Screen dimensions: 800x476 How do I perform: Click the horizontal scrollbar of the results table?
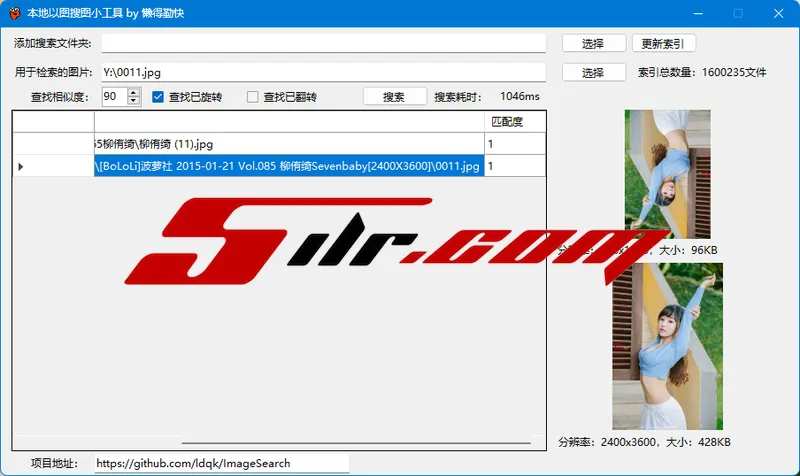tap(356, 443)
